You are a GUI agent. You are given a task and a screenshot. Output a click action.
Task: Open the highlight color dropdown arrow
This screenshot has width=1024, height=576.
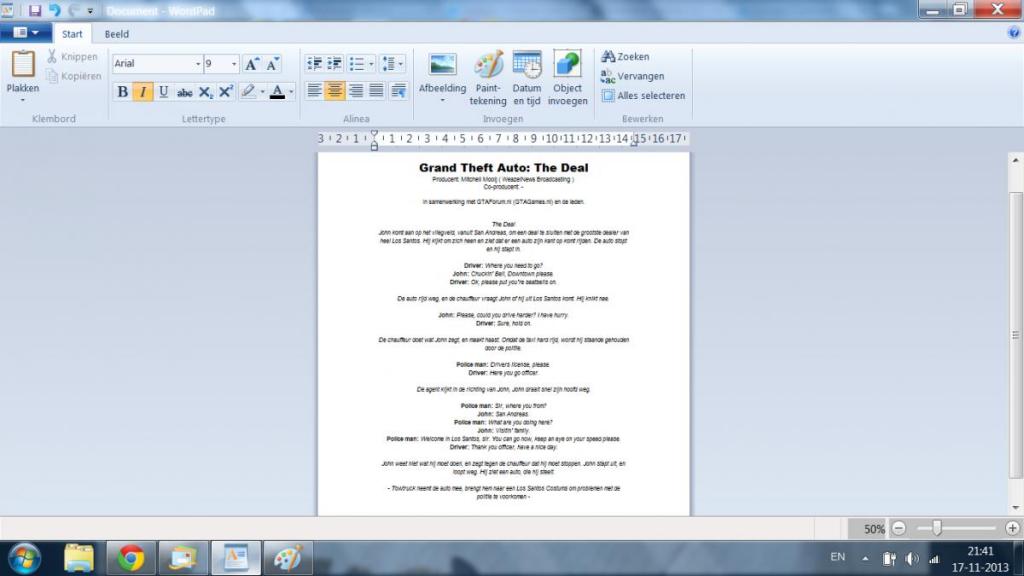[263, 92]
